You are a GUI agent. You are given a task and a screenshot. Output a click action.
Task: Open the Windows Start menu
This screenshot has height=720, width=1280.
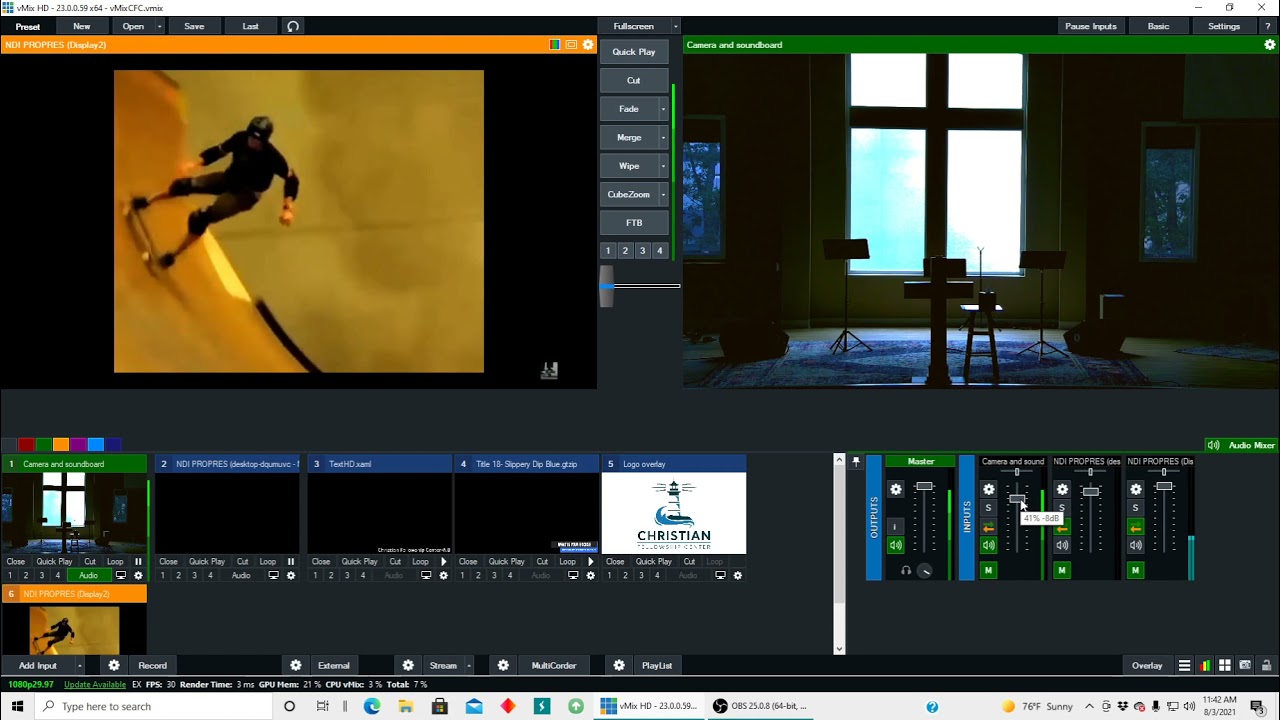point(17,706)
